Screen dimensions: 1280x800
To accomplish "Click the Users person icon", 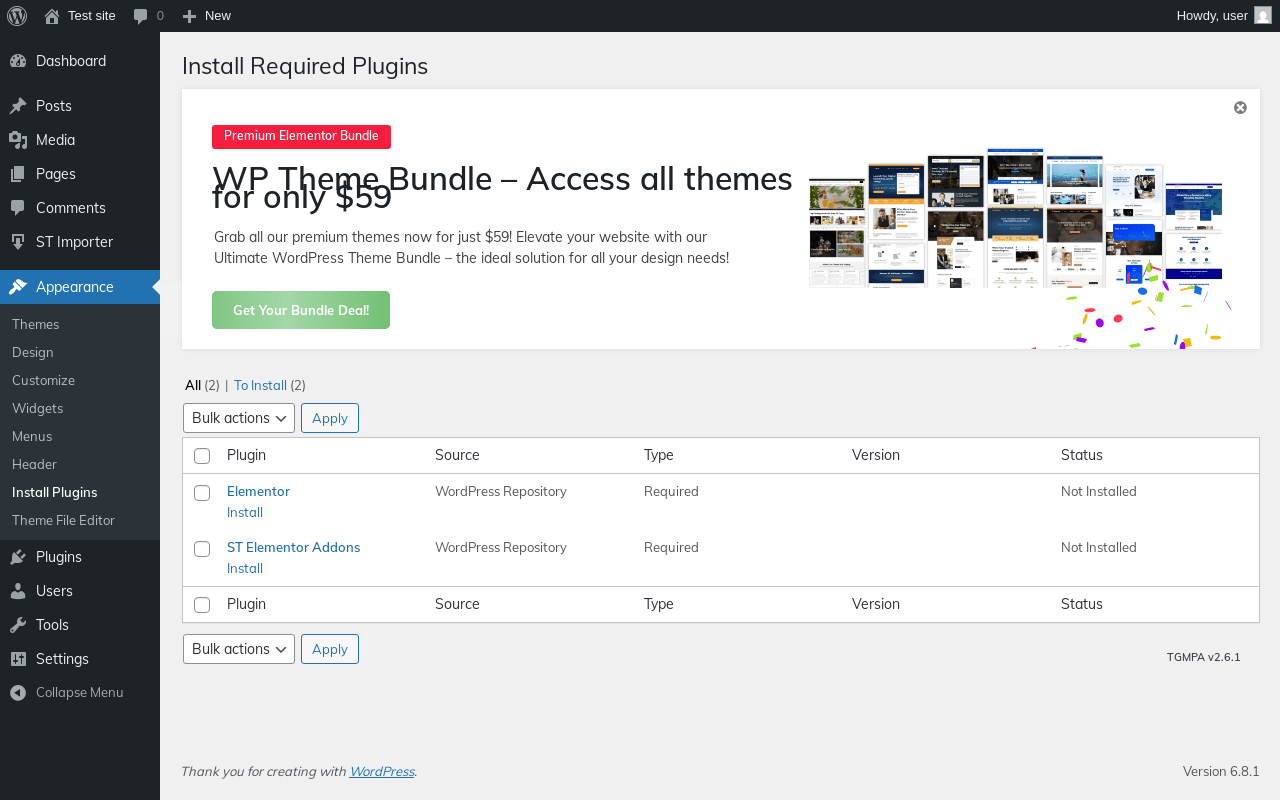I will click(18, 591).
